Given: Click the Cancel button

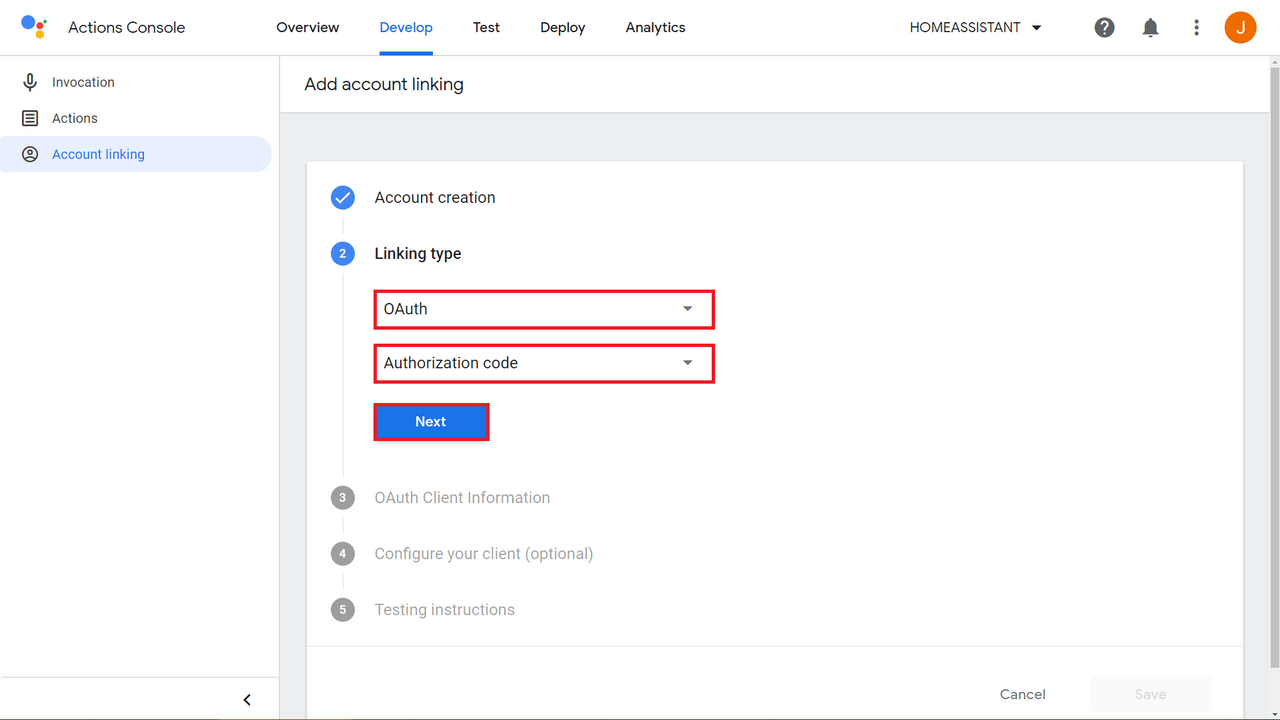Looking at the screenshot, I should [x=1022, y=694].
